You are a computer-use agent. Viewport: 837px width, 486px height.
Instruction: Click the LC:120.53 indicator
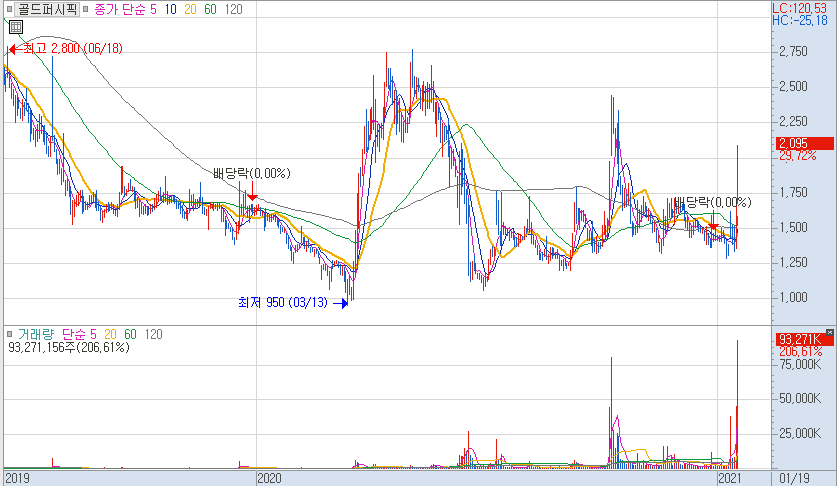tap(800, 8)
